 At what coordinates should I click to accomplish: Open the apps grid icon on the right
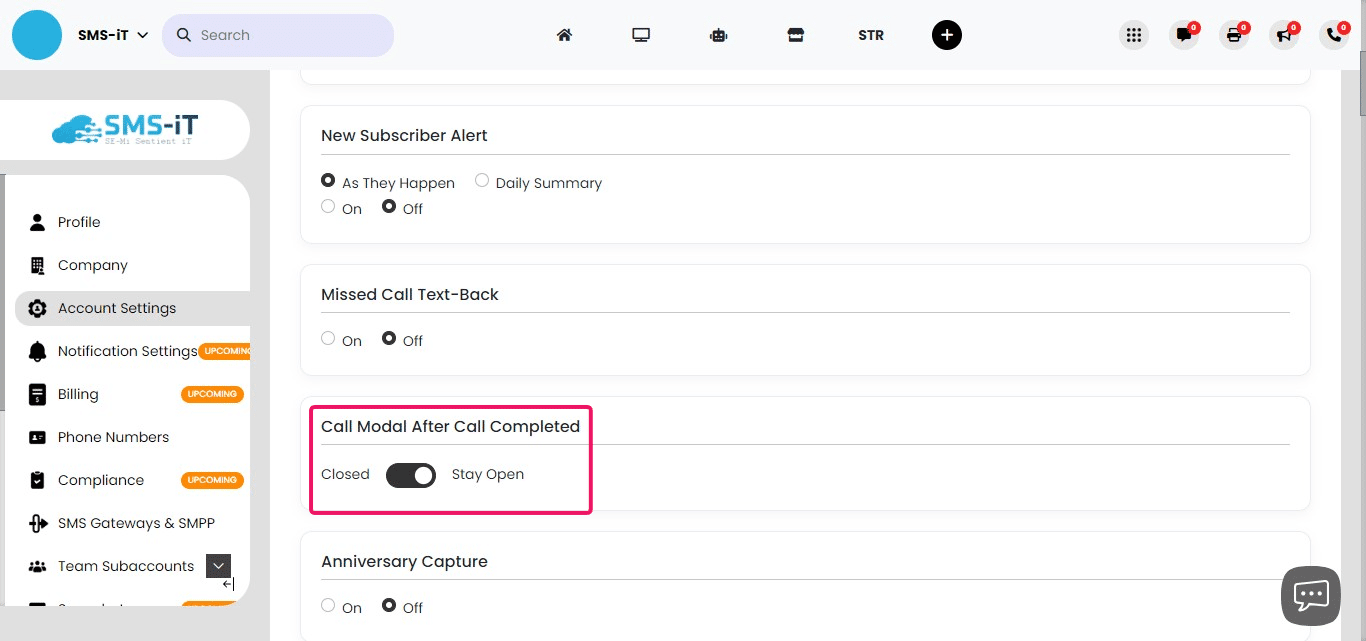[x=1133, y=34]
